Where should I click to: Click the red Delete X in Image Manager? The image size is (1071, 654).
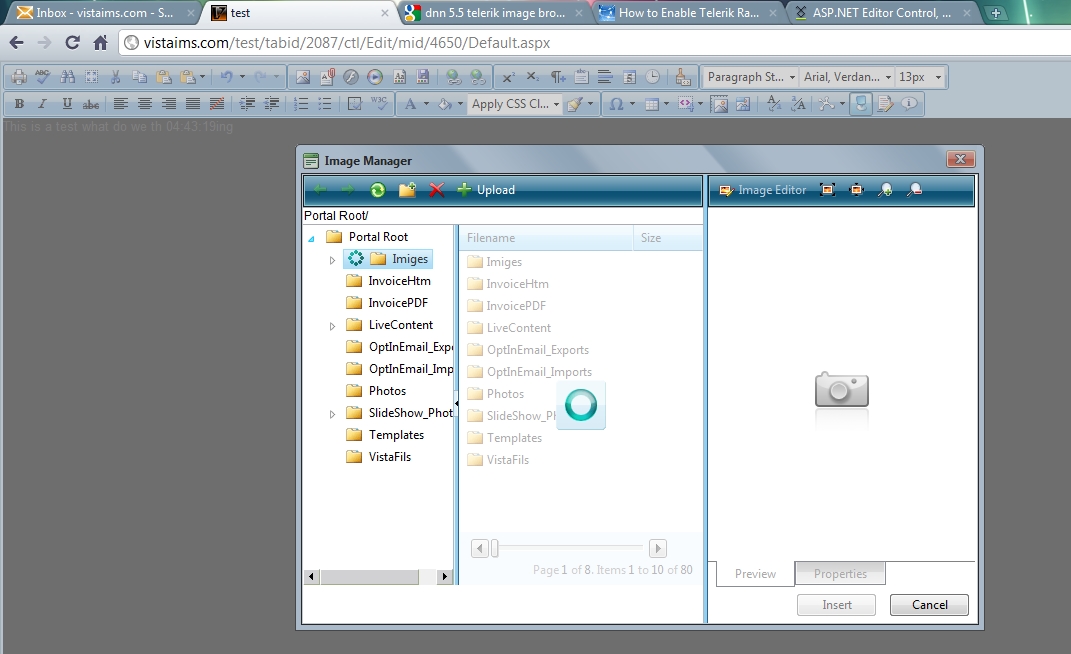[436, 190]
